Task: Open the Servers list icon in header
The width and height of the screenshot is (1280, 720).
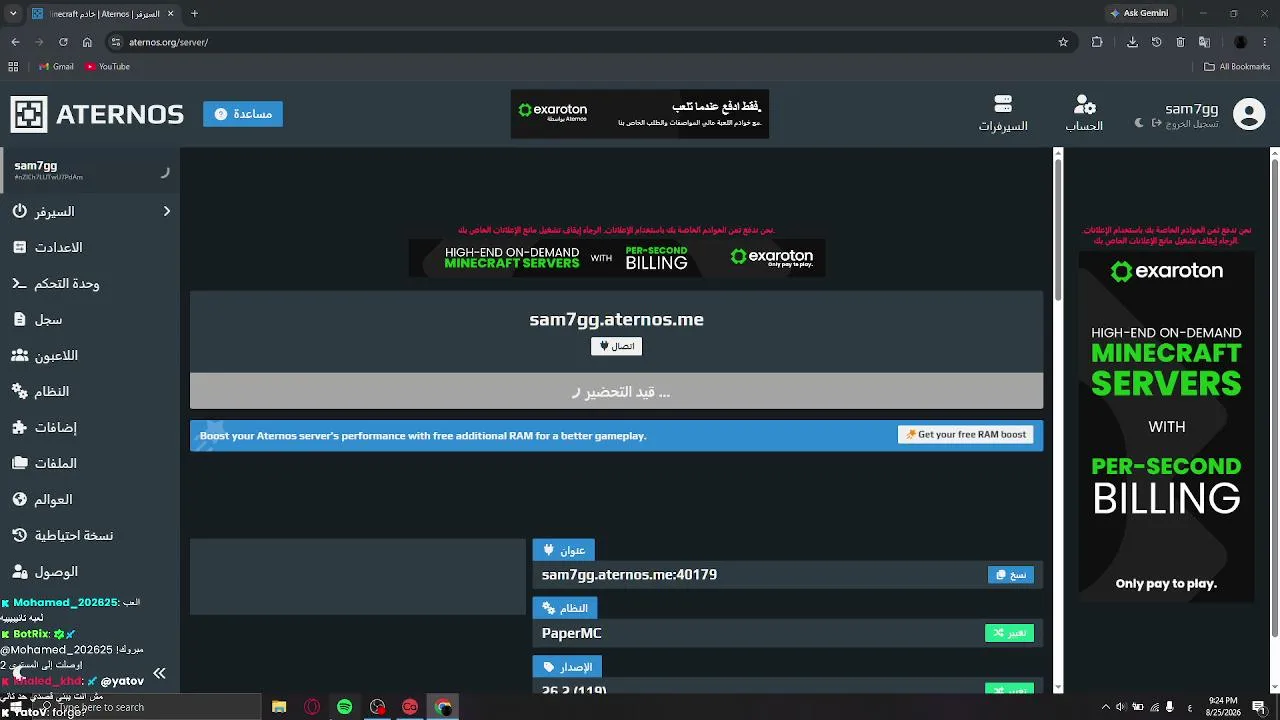Action: [1003, 114]
